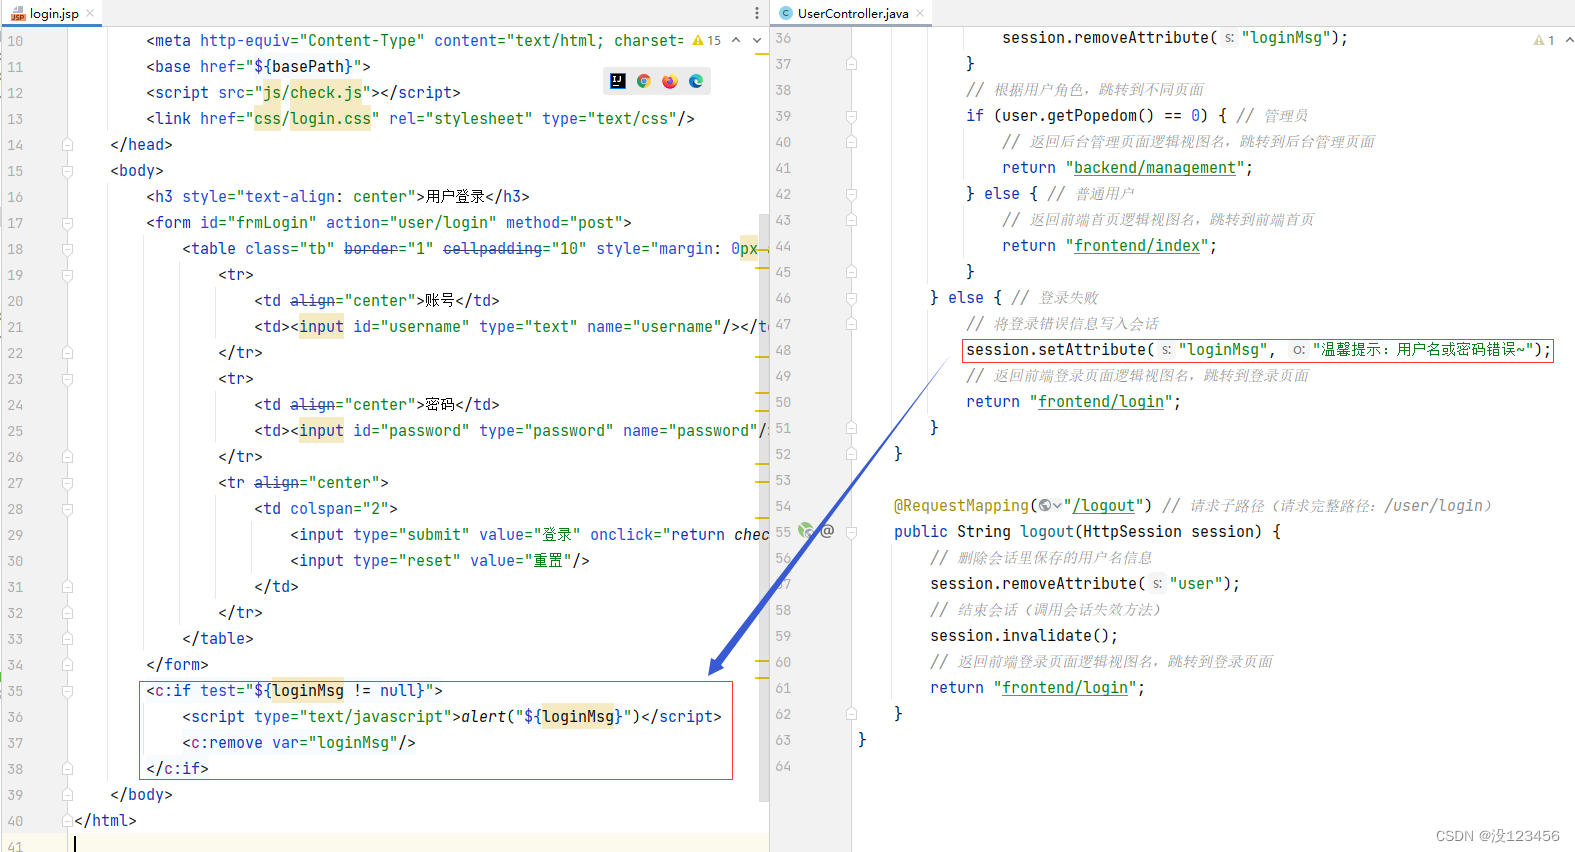The height and width of the screenshot is (852, 1575).
Task: Click user.getPopedom() condition at line 39
Action: (x=1078, y=116)
